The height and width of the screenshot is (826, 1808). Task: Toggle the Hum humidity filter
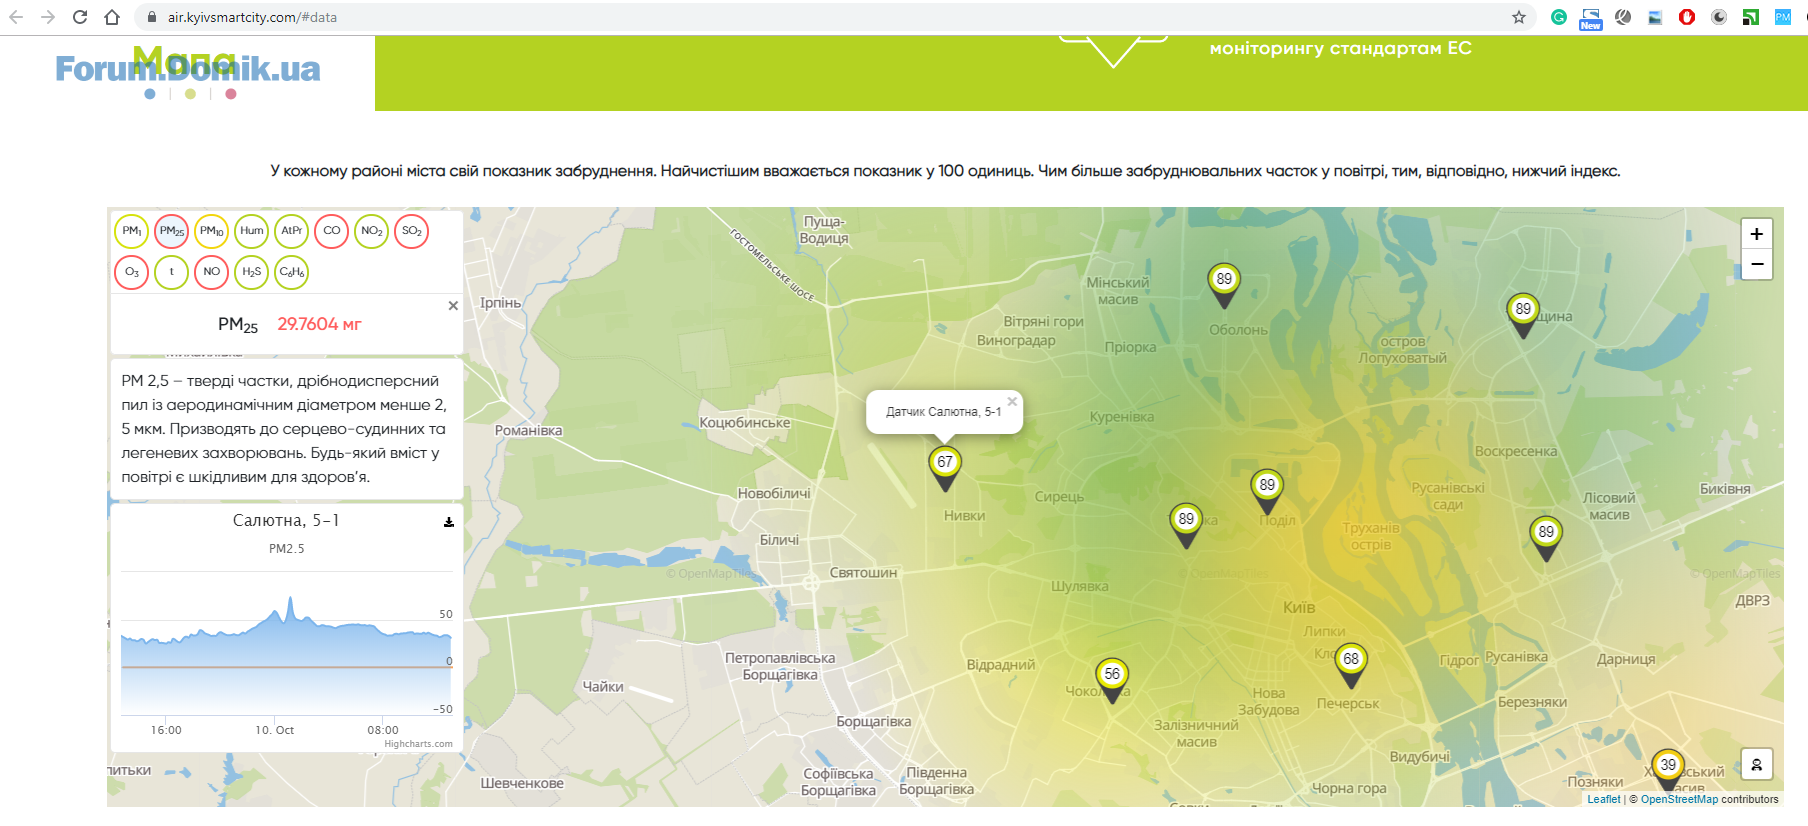251,231
